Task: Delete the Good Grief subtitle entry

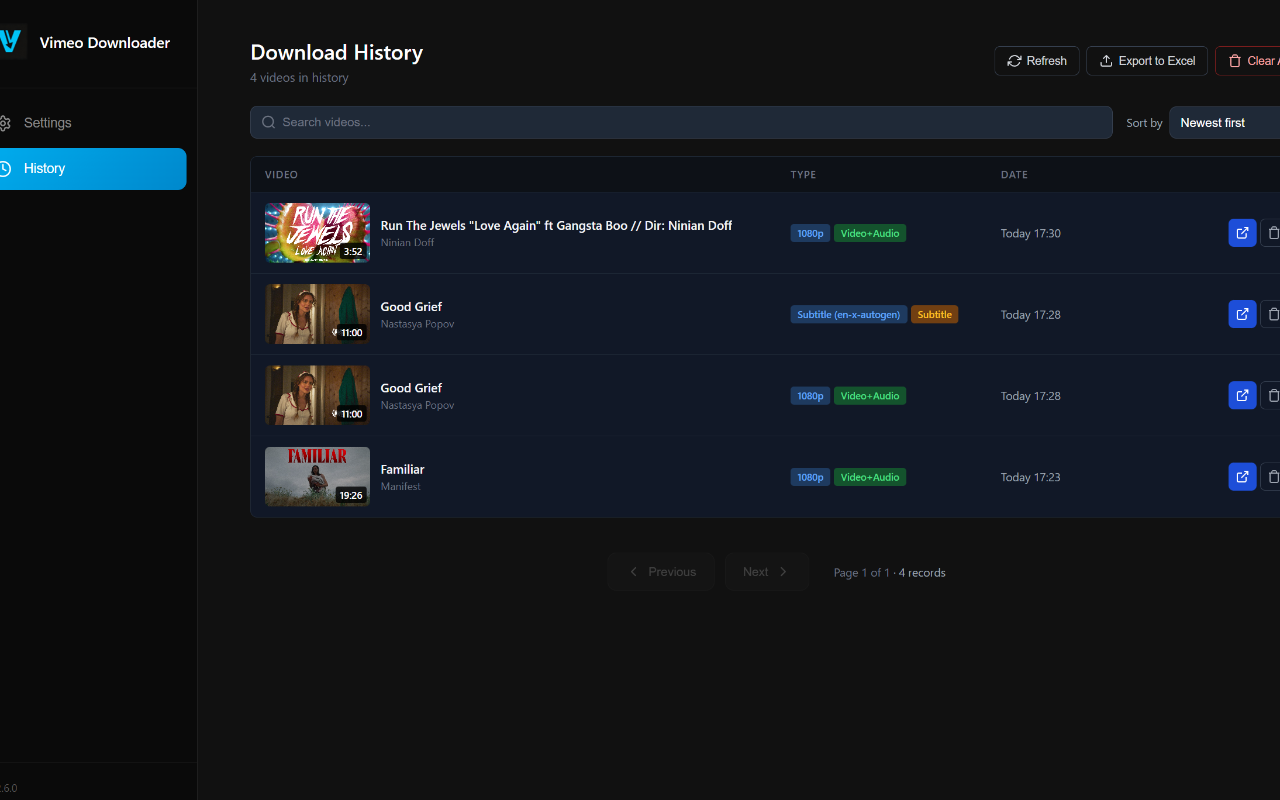Action: click(1270, 314)
